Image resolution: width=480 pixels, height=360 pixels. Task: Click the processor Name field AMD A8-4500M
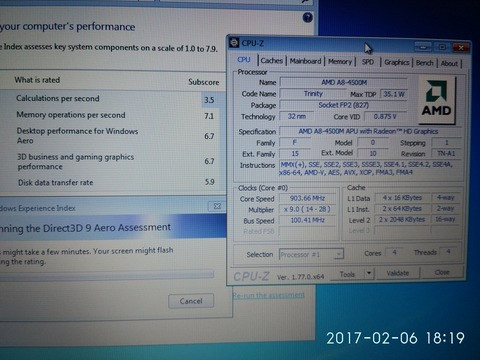[x=344, y=82]
